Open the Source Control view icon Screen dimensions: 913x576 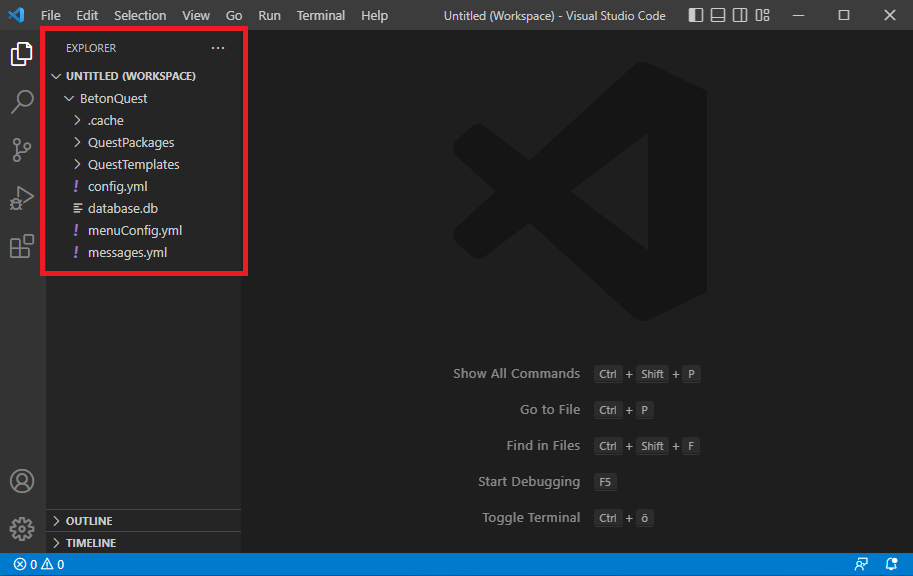click(x=22, y=150)
